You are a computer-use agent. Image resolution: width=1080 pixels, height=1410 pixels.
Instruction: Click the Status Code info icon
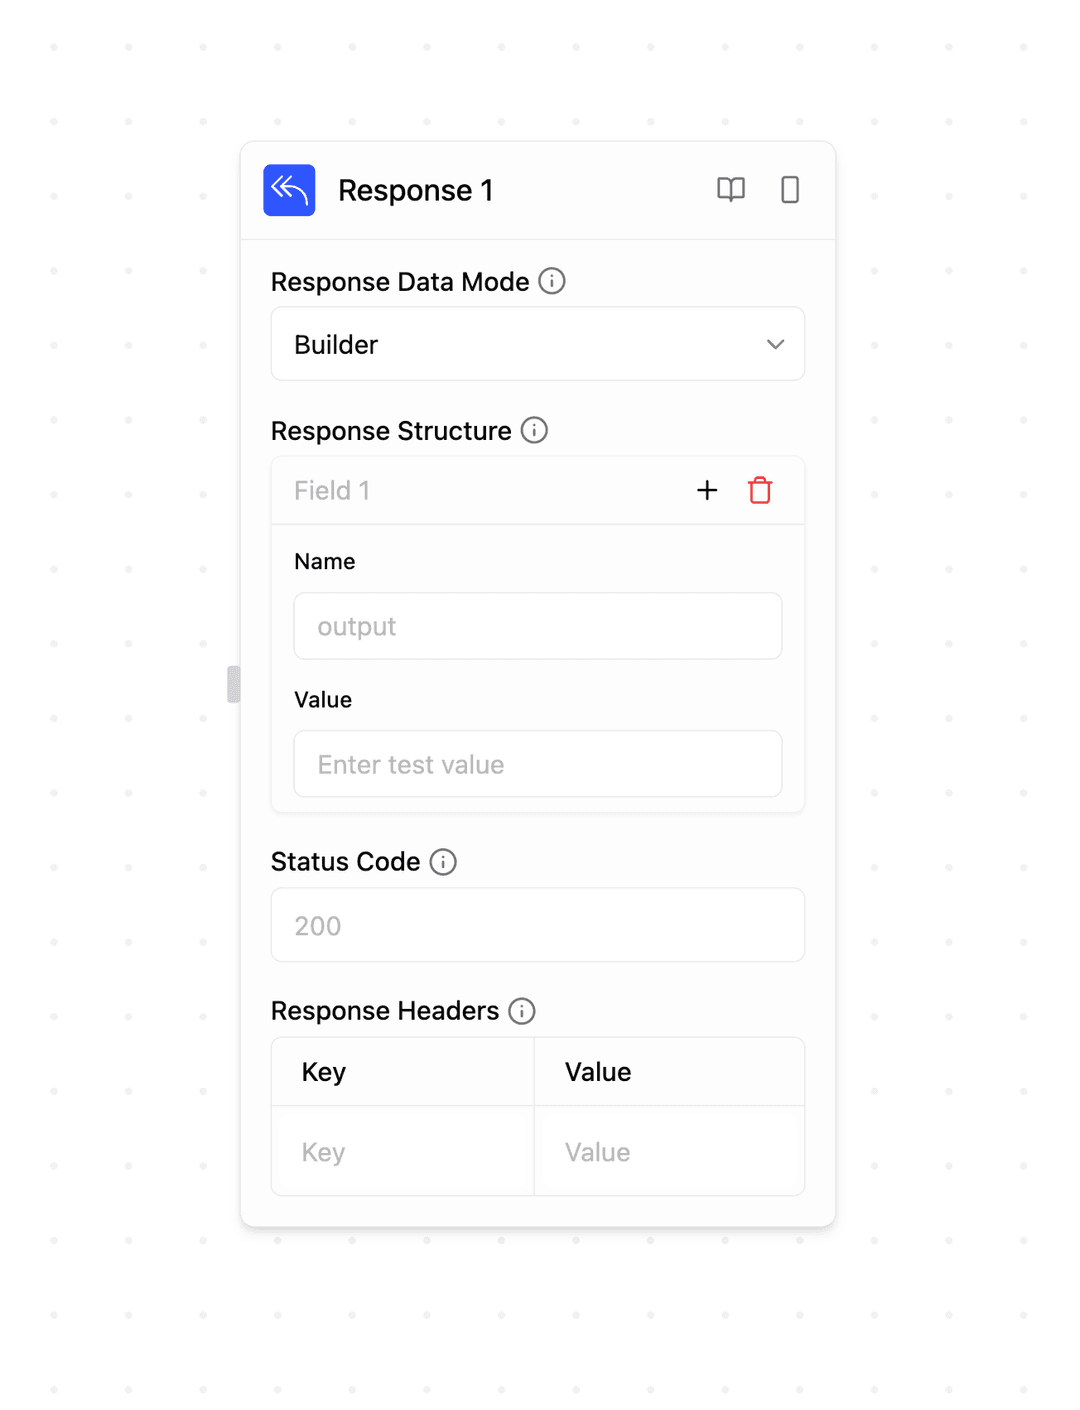click(x=443, y=862)
